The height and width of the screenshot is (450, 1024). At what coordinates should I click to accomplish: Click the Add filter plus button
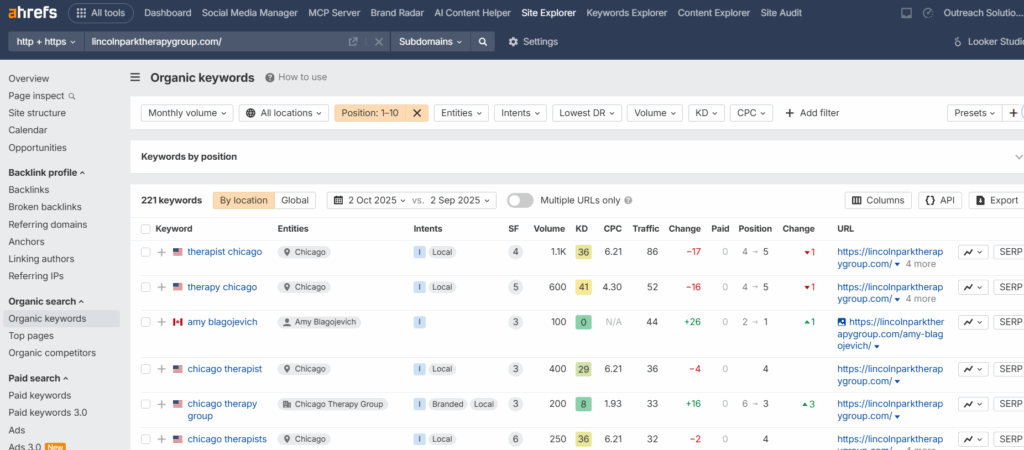812,113
